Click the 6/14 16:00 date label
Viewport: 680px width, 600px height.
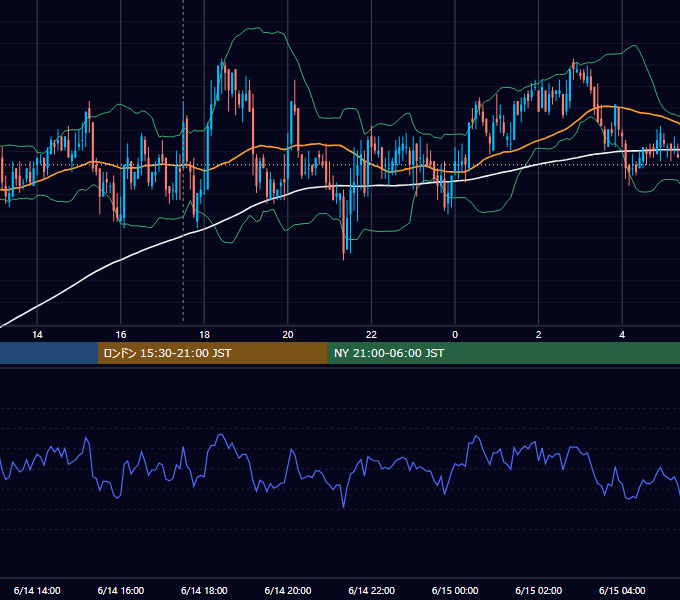click(x=121, y=590)
